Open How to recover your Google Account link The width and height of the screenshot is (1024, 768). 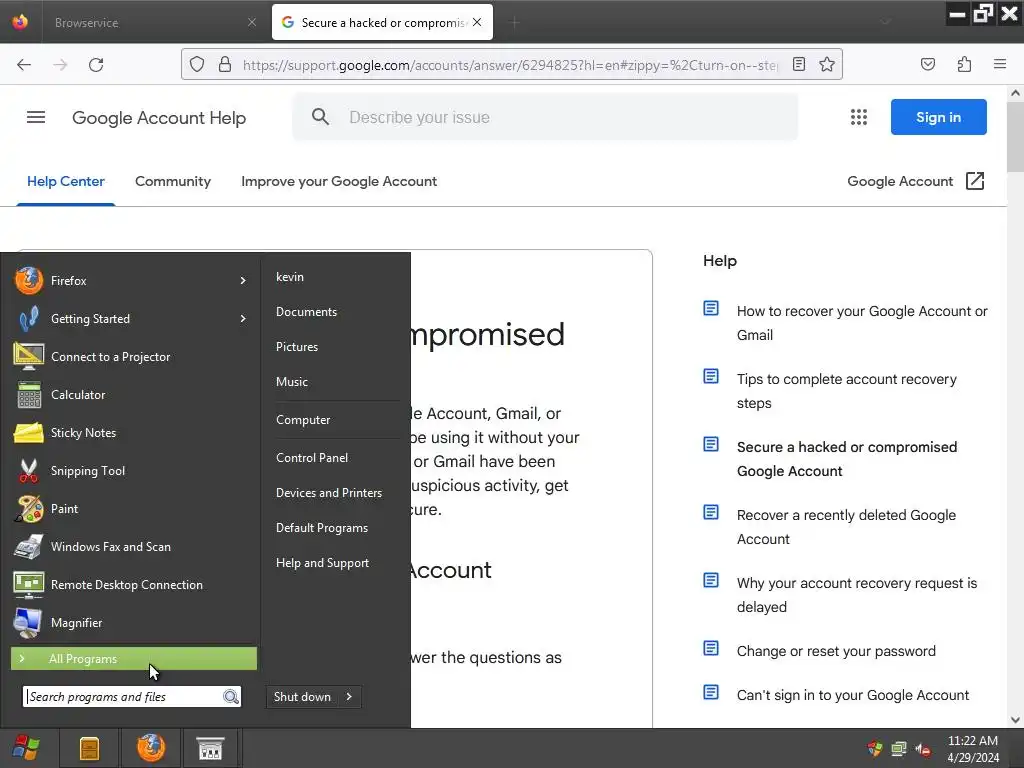point(862,323)
